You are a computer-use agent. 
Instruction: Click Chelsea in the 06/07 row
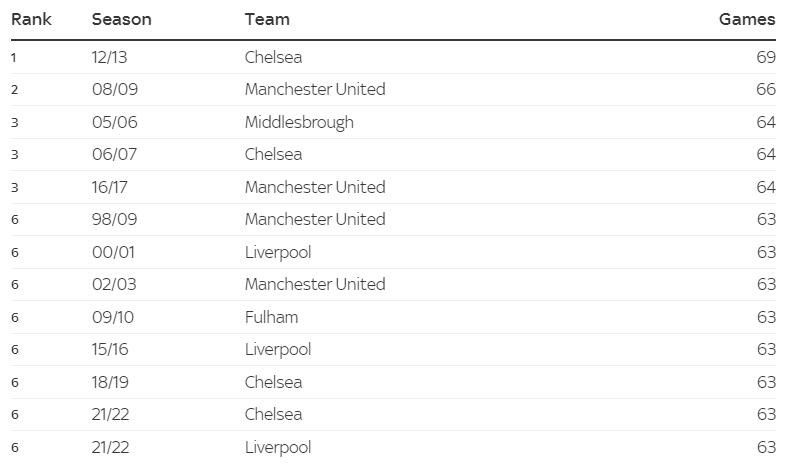click(273, 154)
